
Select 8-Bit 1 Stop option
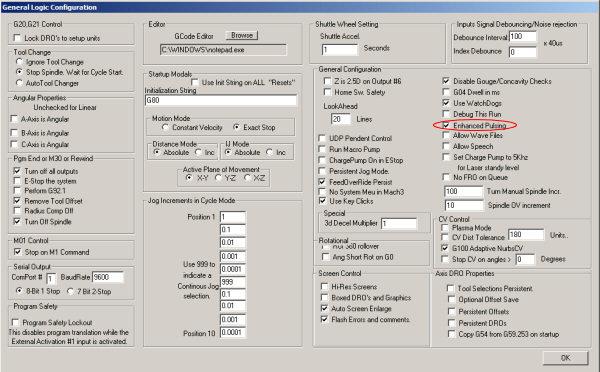[x=19, y=291]
